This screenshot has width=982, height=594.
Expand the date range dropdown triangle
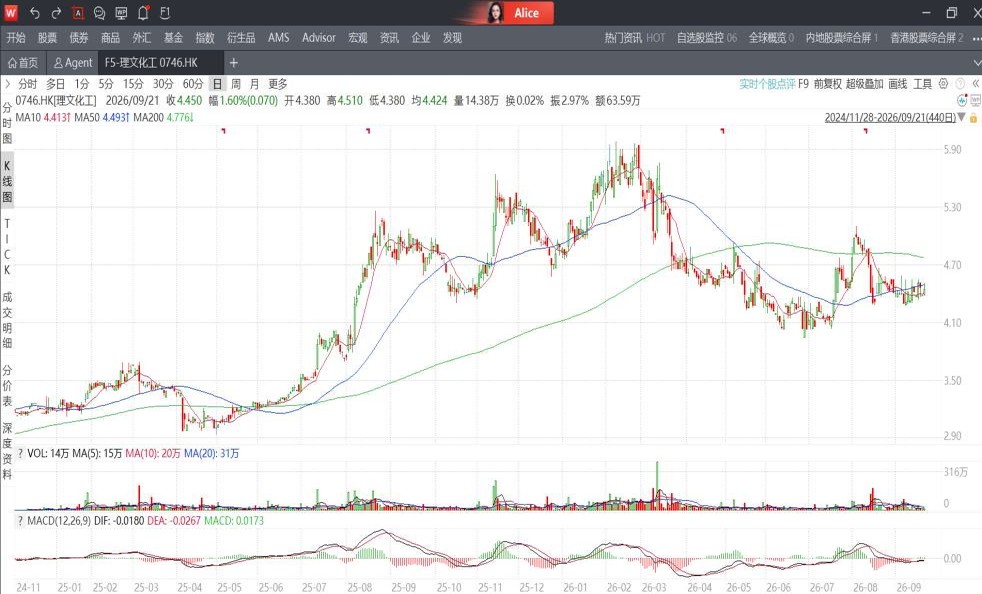pos(962,117)
